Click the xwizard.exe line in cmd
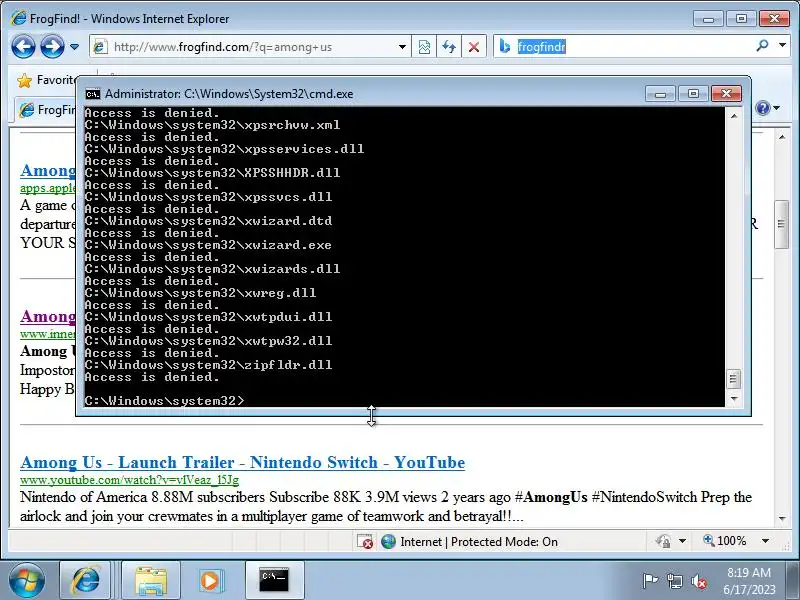Viewport: 800px width, 600px height. tap(208, 245)
